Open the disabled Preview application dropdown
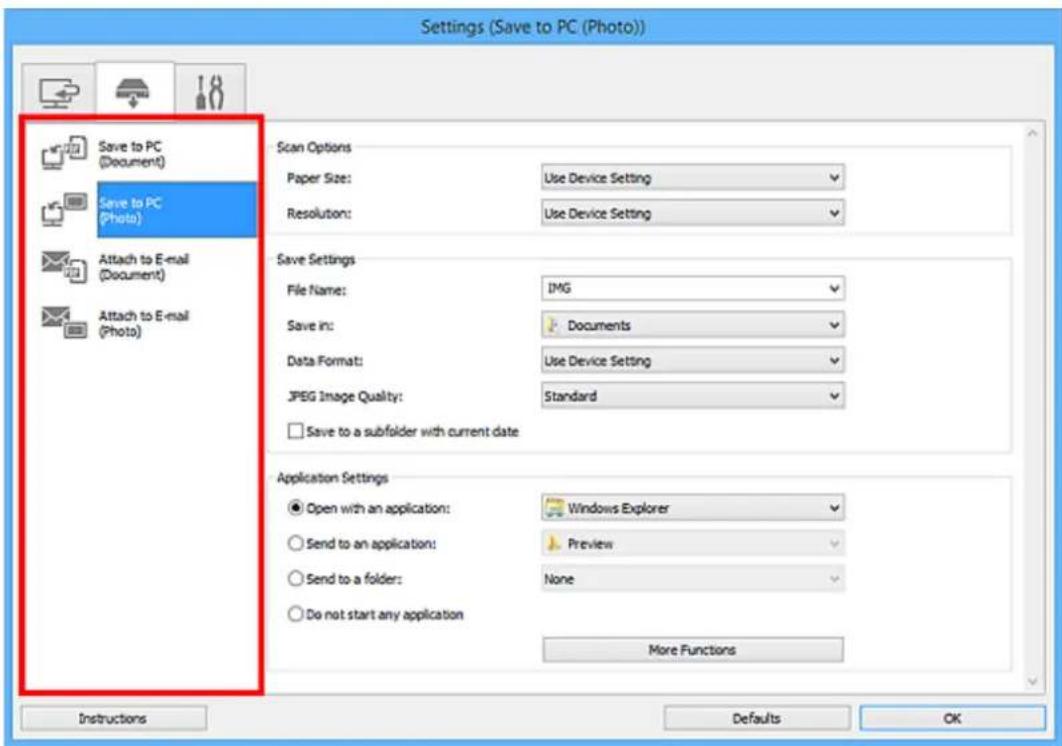The width and height of the screenshot is (1062, 746). click(692, 543)
